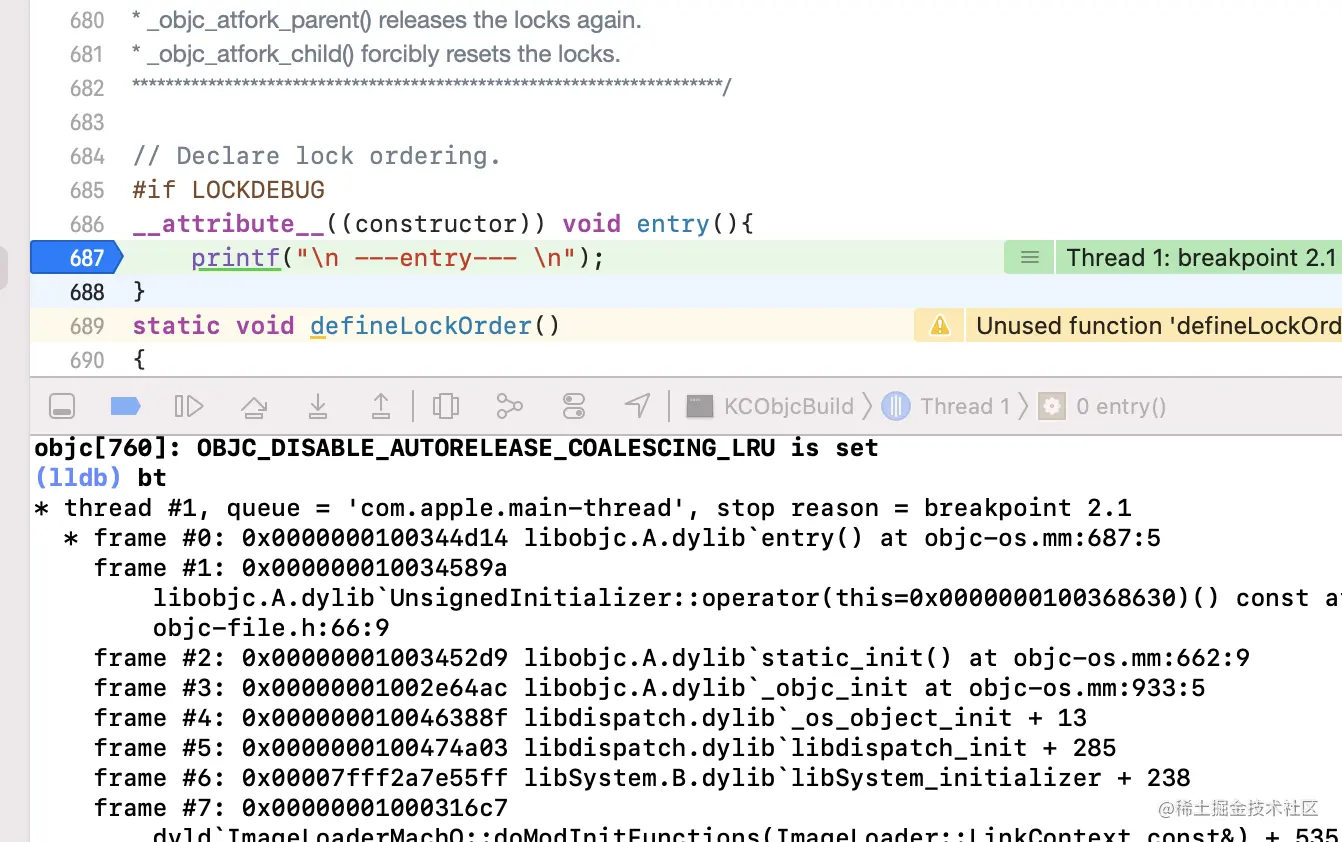
Task: Toggle the breakpoints activation arrow in the debug bar
Action: pos(125,406)
